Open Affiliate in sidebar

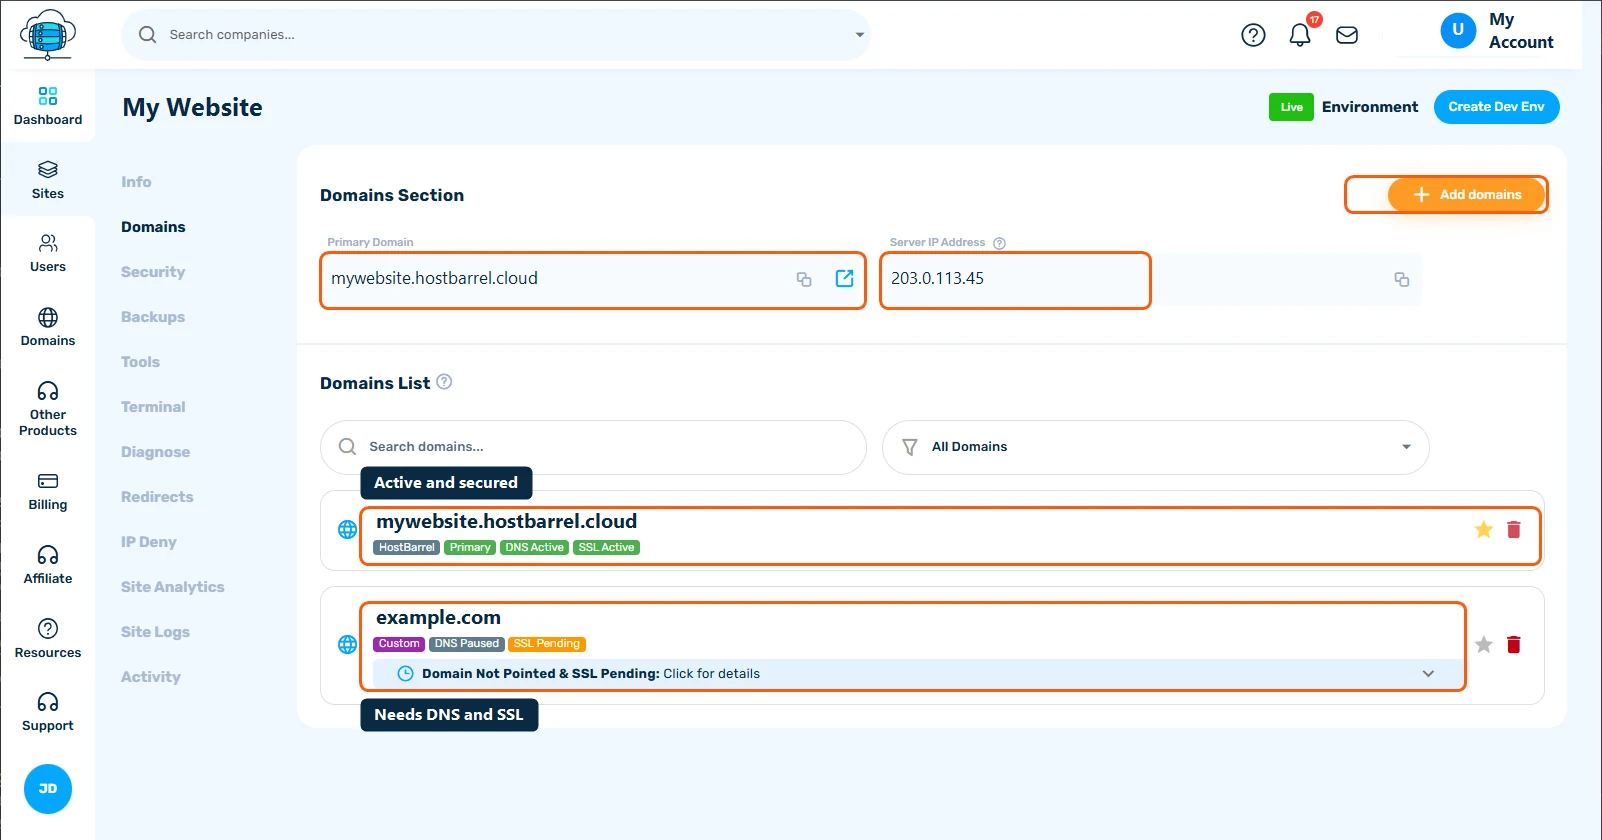(x=47, y=565)
